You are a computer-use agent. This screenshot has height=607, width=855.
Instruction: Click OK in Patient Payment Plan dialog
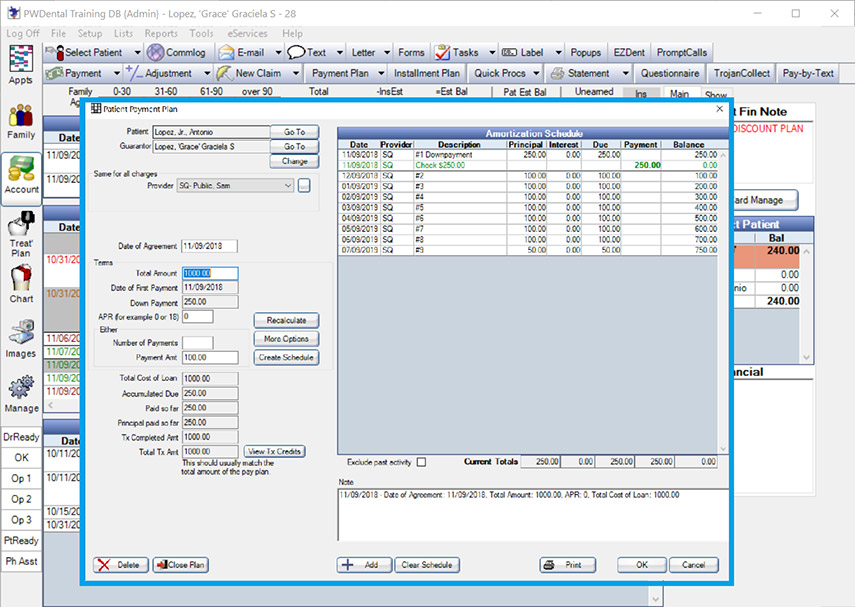pos(642,565)
